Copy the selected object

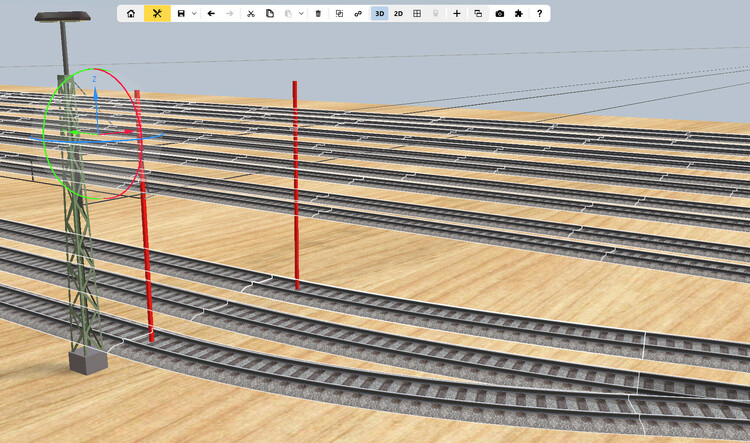click(270, 13)
